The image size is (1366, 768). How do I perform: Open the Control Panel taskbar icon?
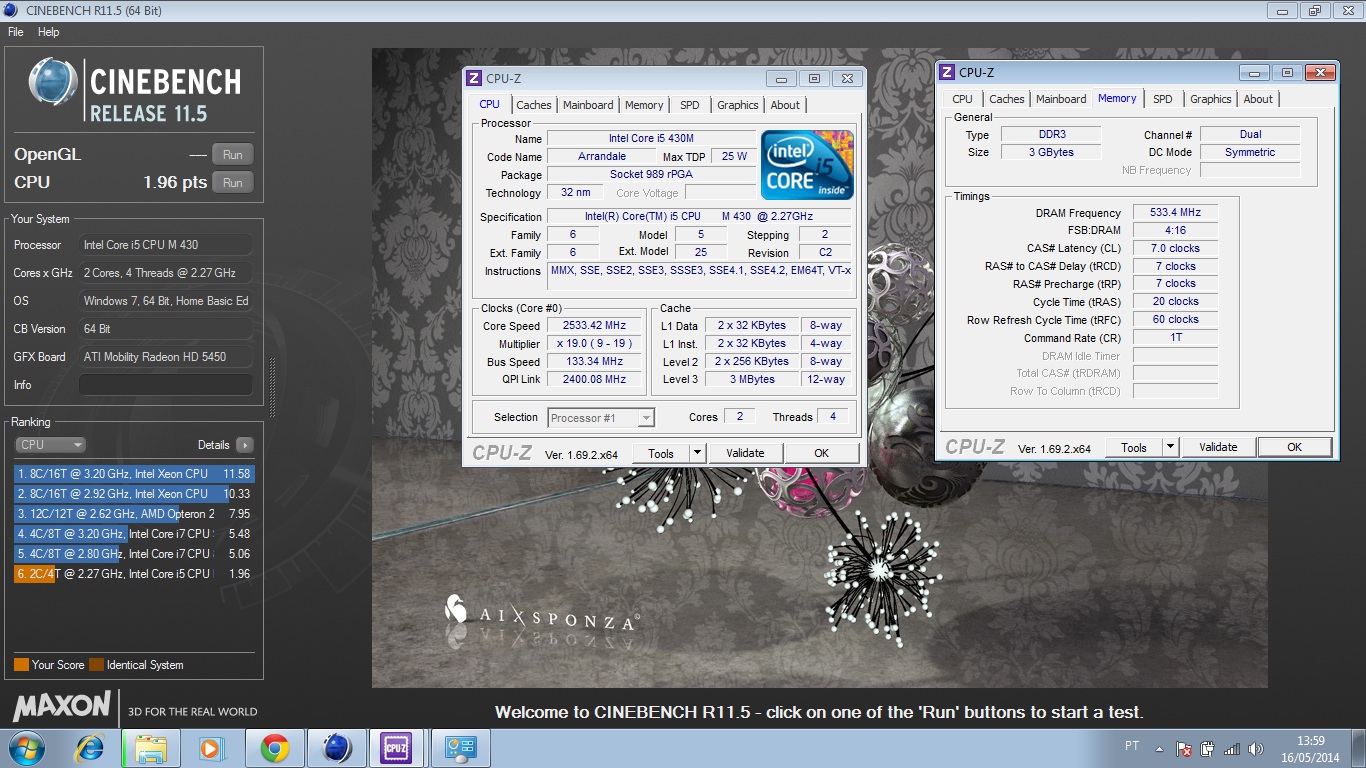461,748
